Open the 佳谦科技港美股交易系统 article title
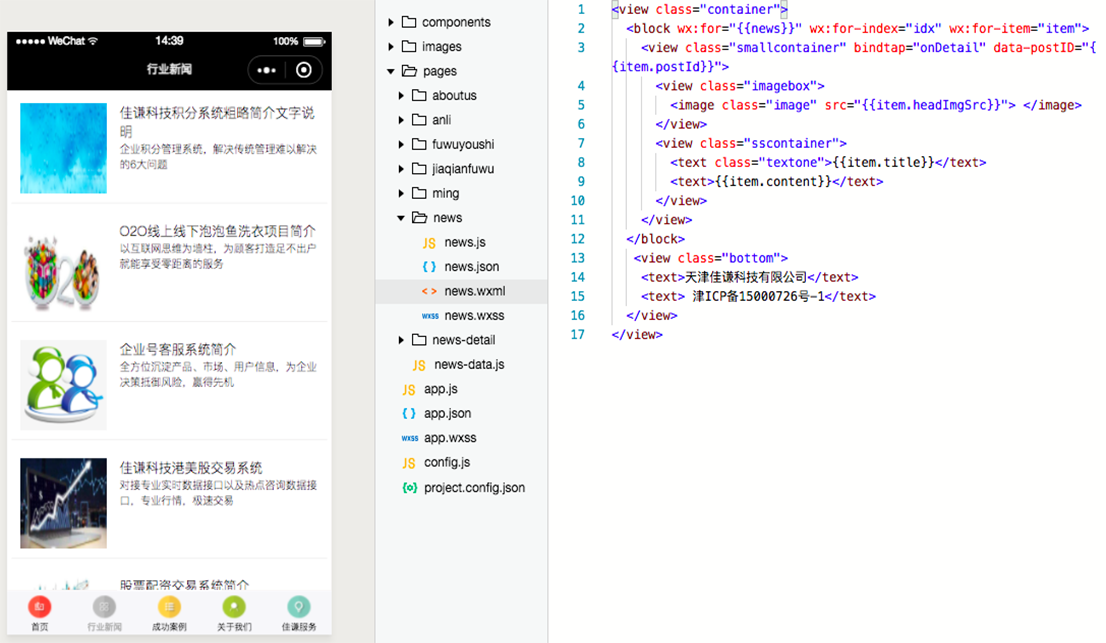Screen dimensions: 1106x643 (190, 467)
